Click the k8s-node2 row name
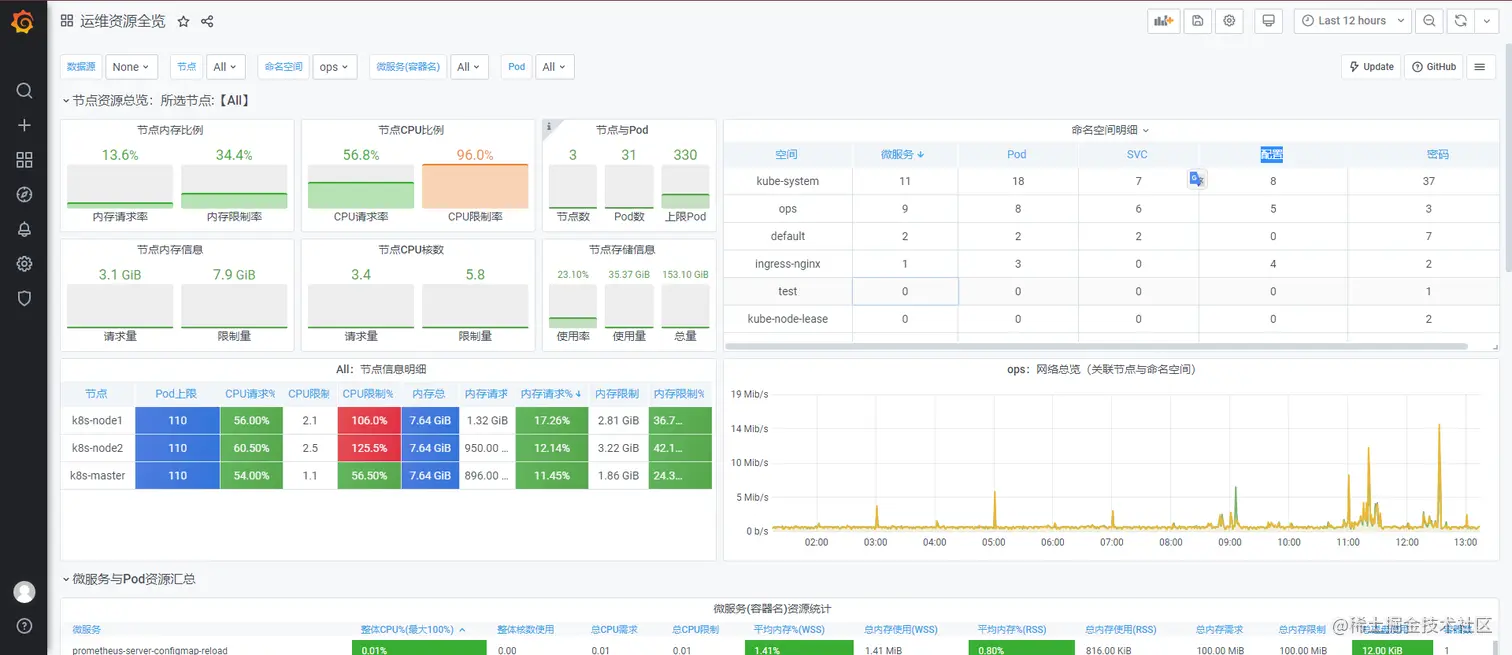 coord(97,448)
